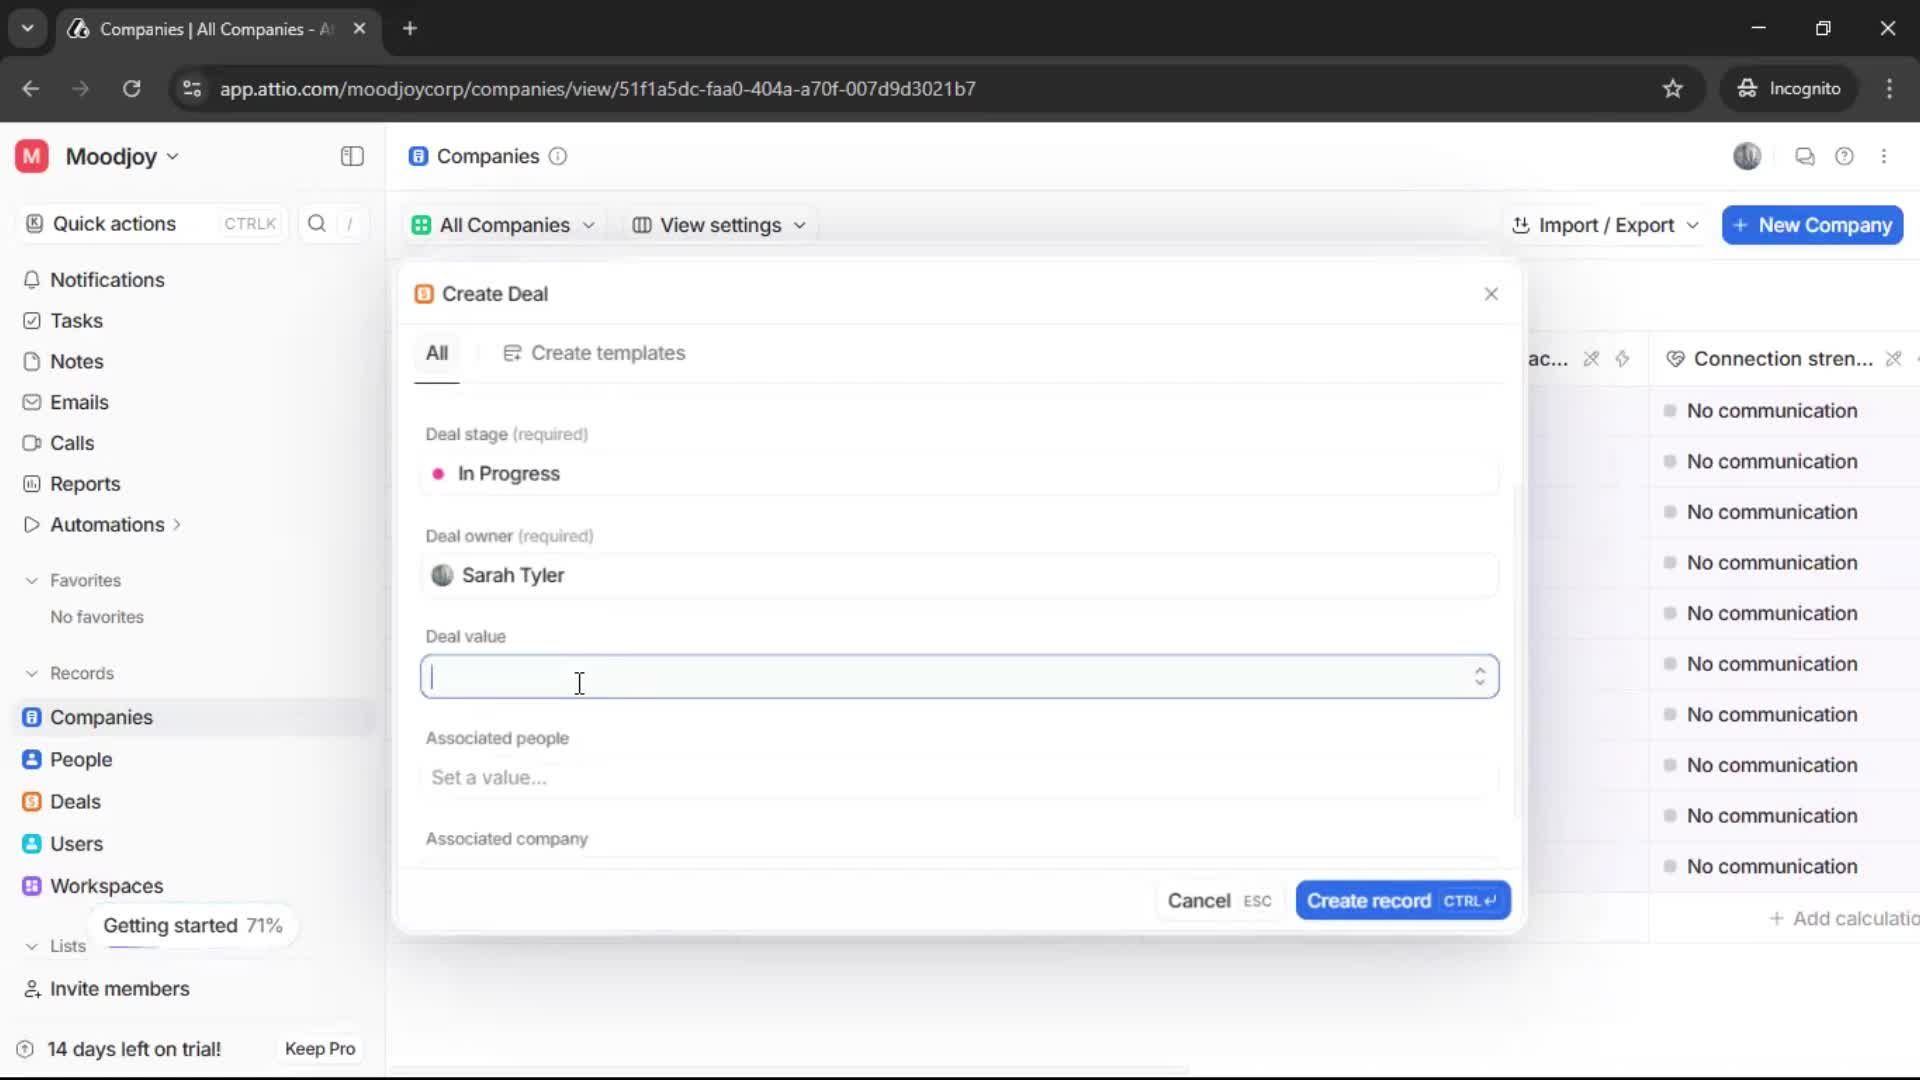The width and height of the screenshot is (1920, 1080).
Task: Unpin the Connection strength column
Action: 1893,358
